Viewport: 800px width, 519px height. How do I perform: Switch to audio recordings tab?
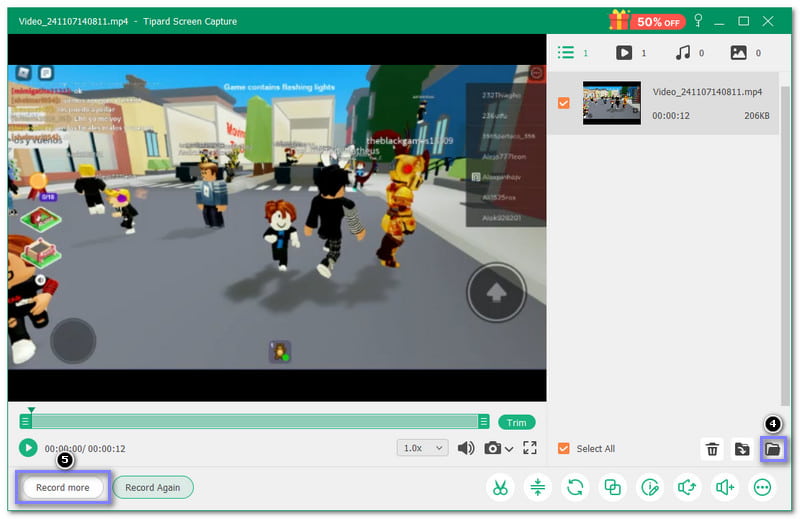tap(683, 53)
